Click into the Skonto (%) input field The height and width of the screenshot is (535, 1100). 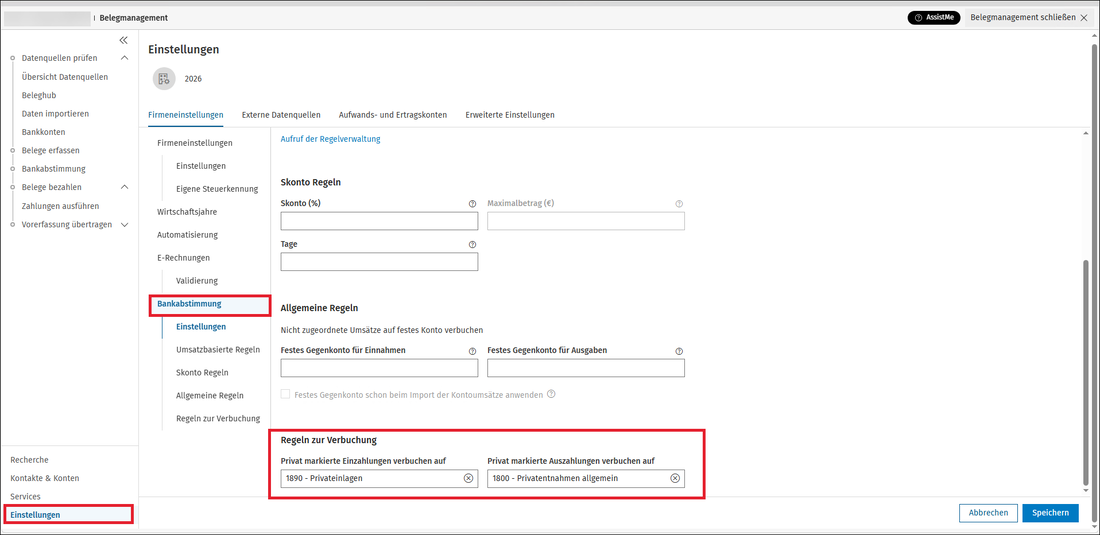pyautogui.click(x=380, y=222)
